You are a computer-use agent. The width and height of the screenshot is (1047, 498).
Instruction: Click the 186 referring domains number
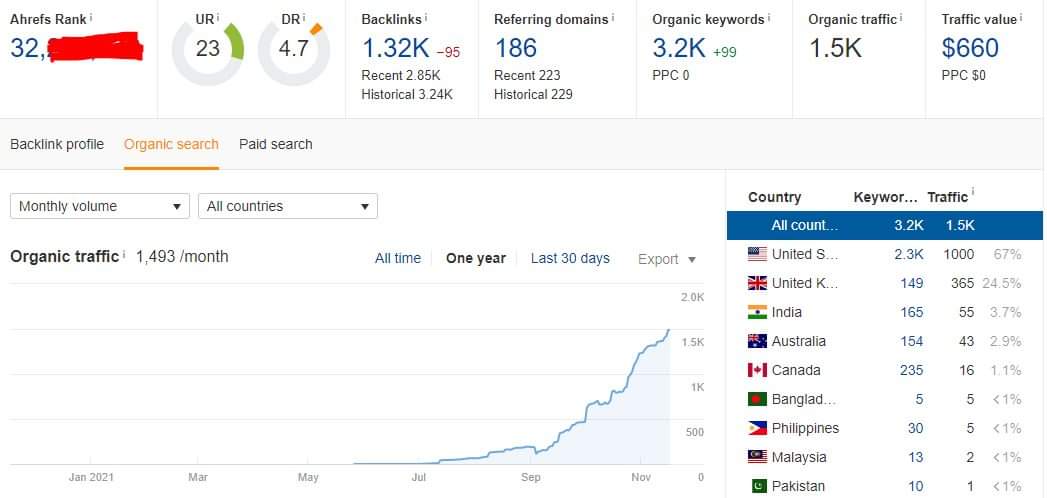click(x=516, y=48)
